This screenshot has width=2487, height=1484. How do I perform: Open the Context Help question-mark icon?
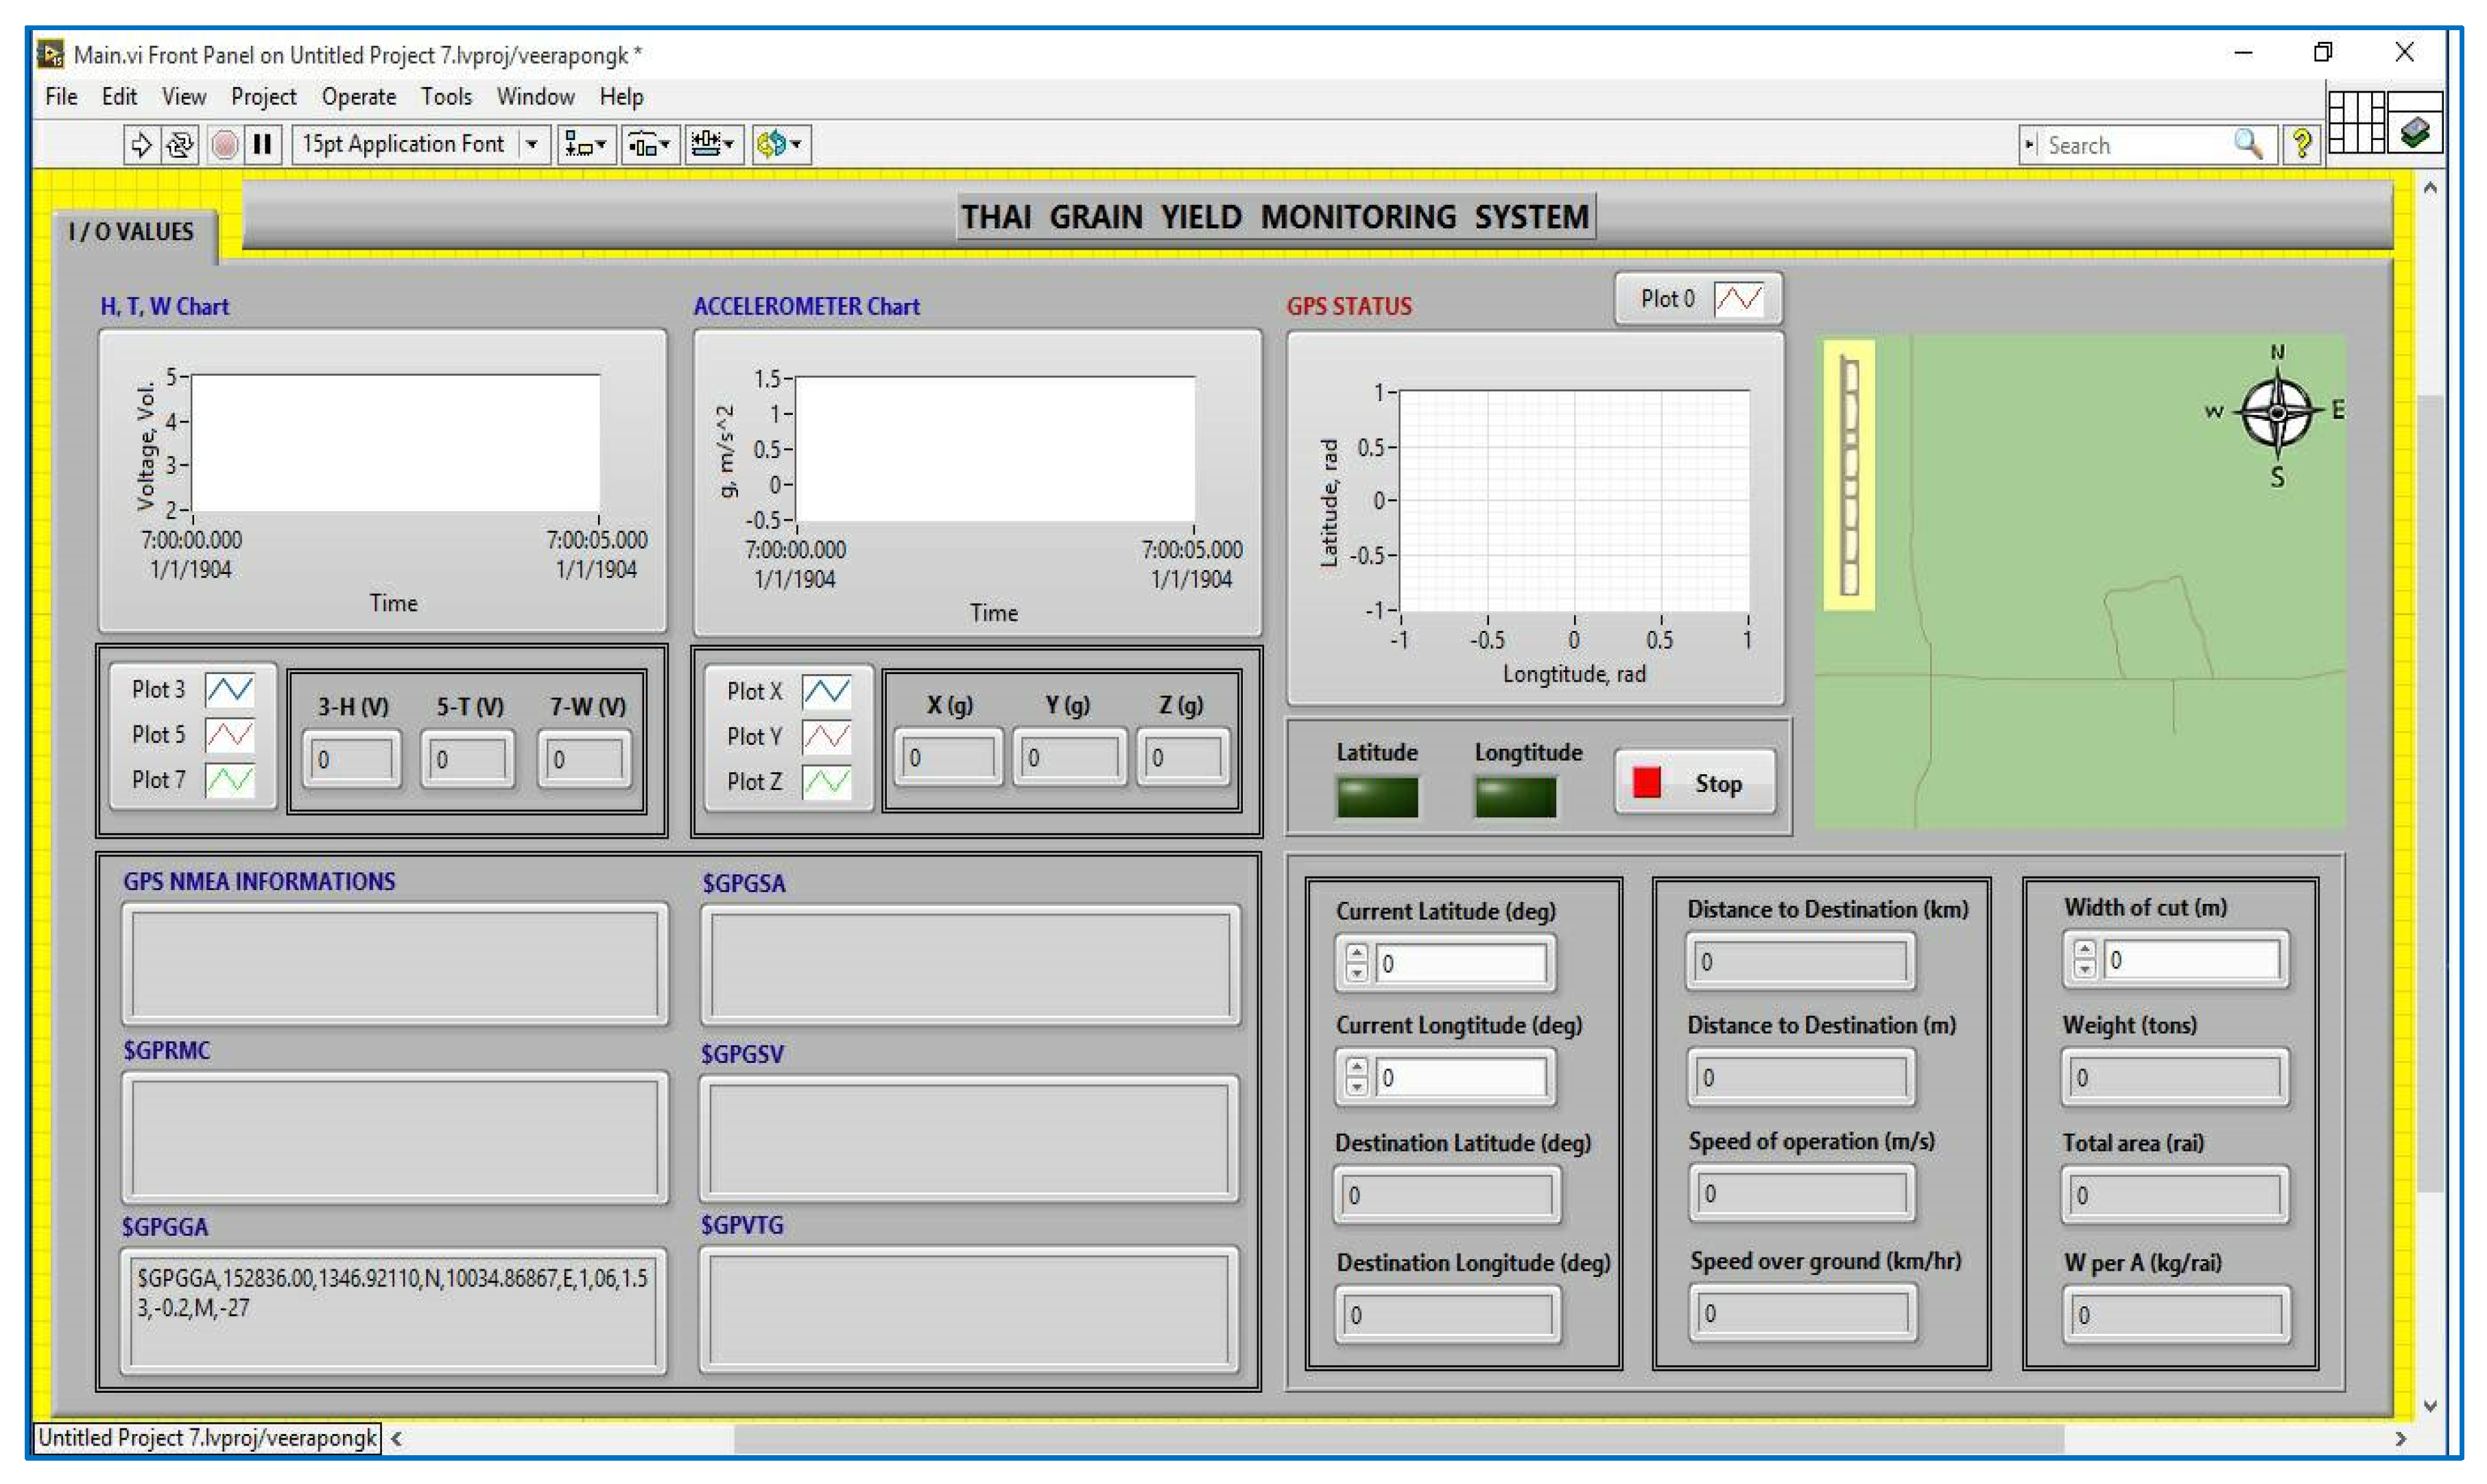tap(2301, 145)
